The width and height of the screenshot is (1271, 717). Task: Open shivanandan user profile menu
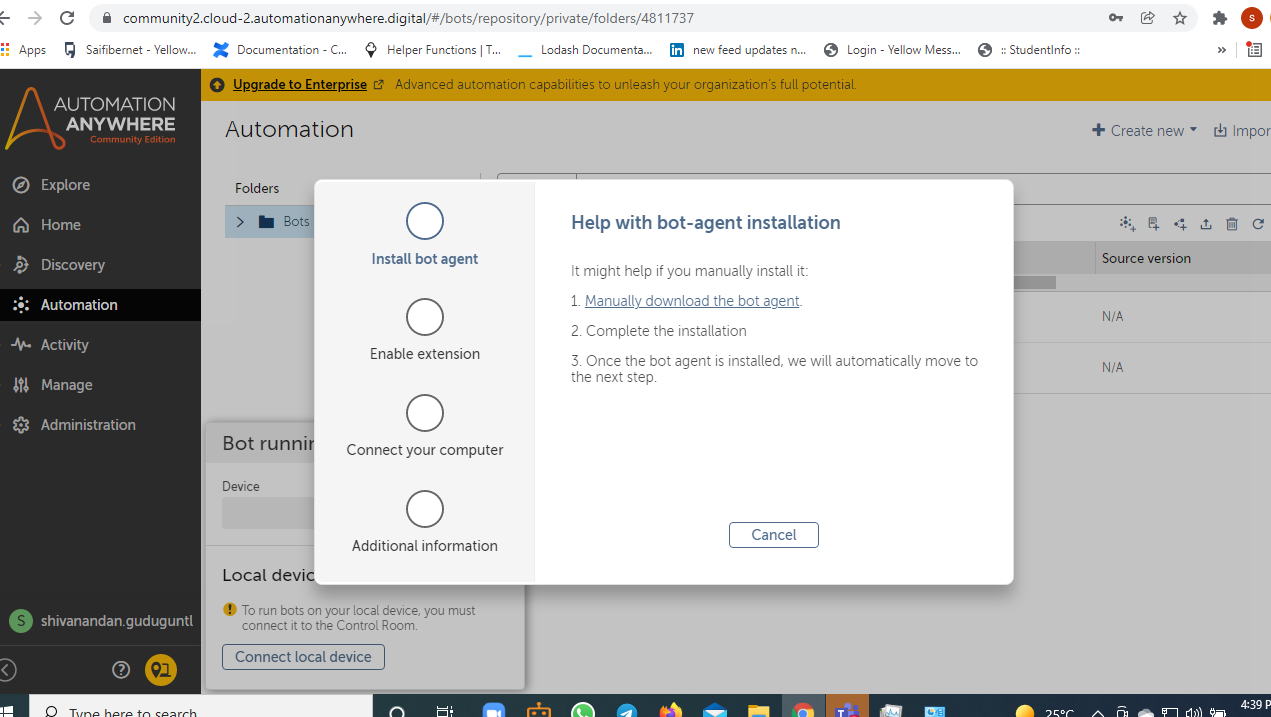pos(100,621)
